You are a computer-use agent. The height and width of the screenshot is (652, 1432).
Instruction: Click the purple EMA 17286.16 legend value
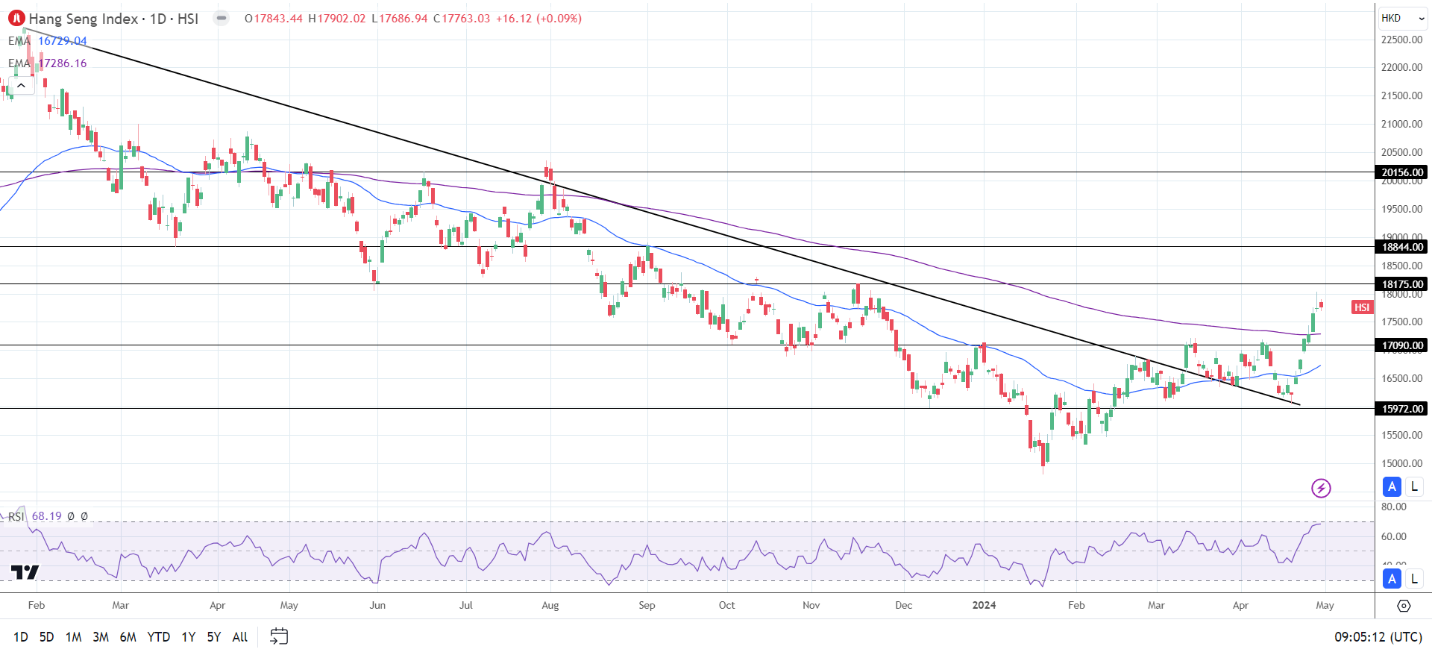click(62, 63)
